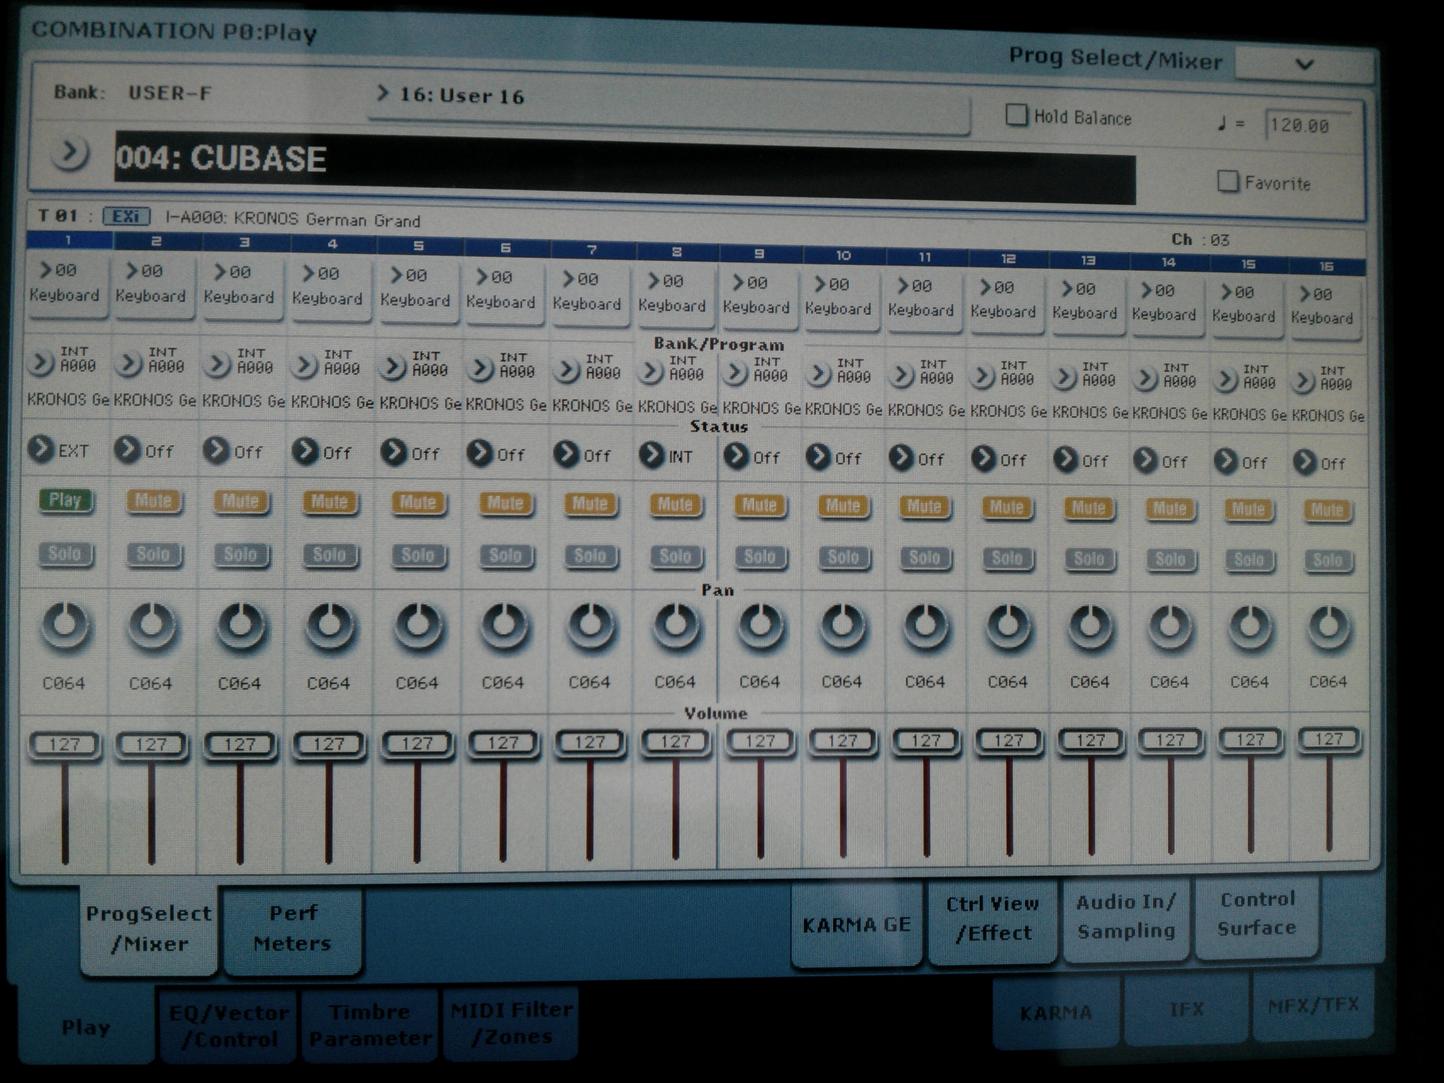Open the KARMA GE tab
Image resolution: width=1444 pixels, height=1083 pixels.
[856, 925]
